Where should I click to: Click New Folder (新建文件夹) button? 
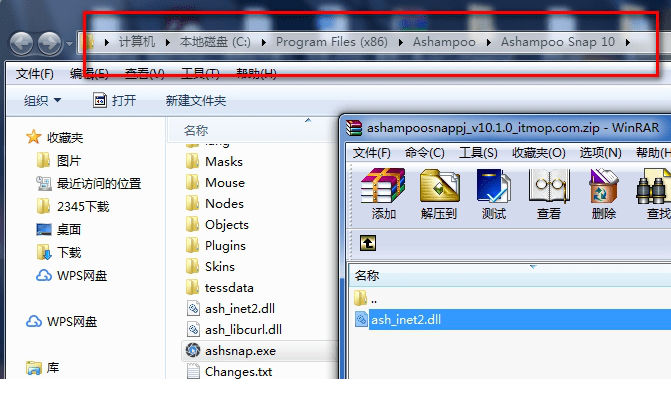point(196,101)
